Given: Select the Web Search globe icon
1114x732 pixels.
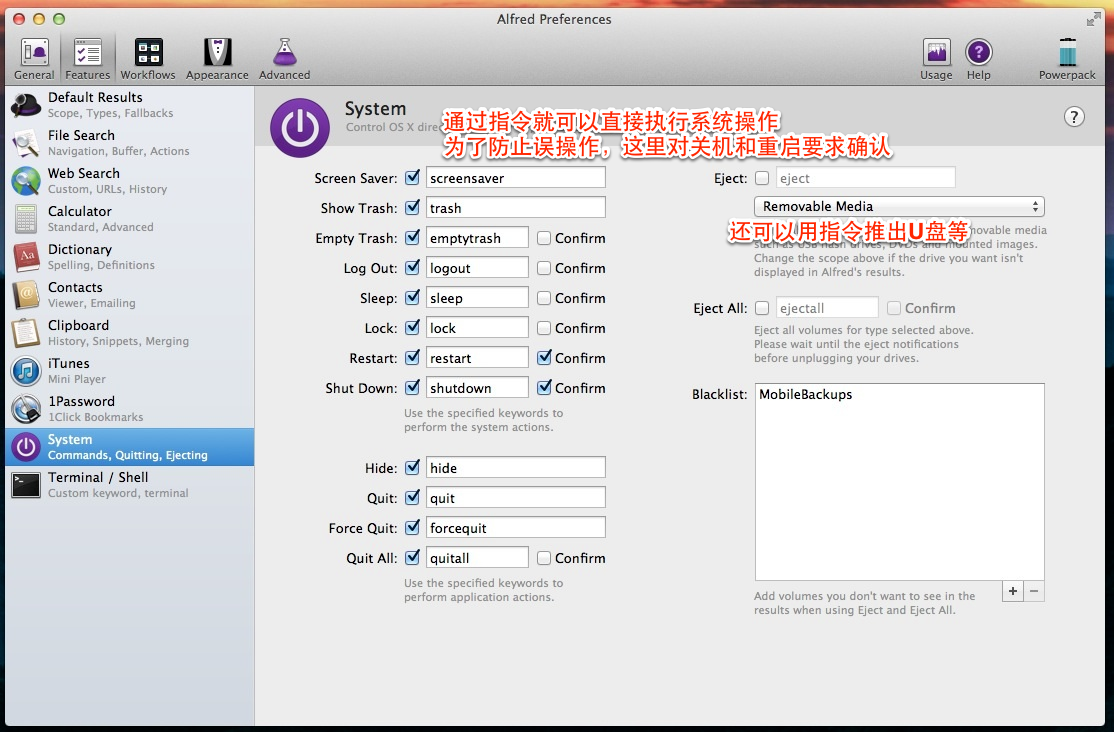Looking at the screenshot, I should pos(26,181).
